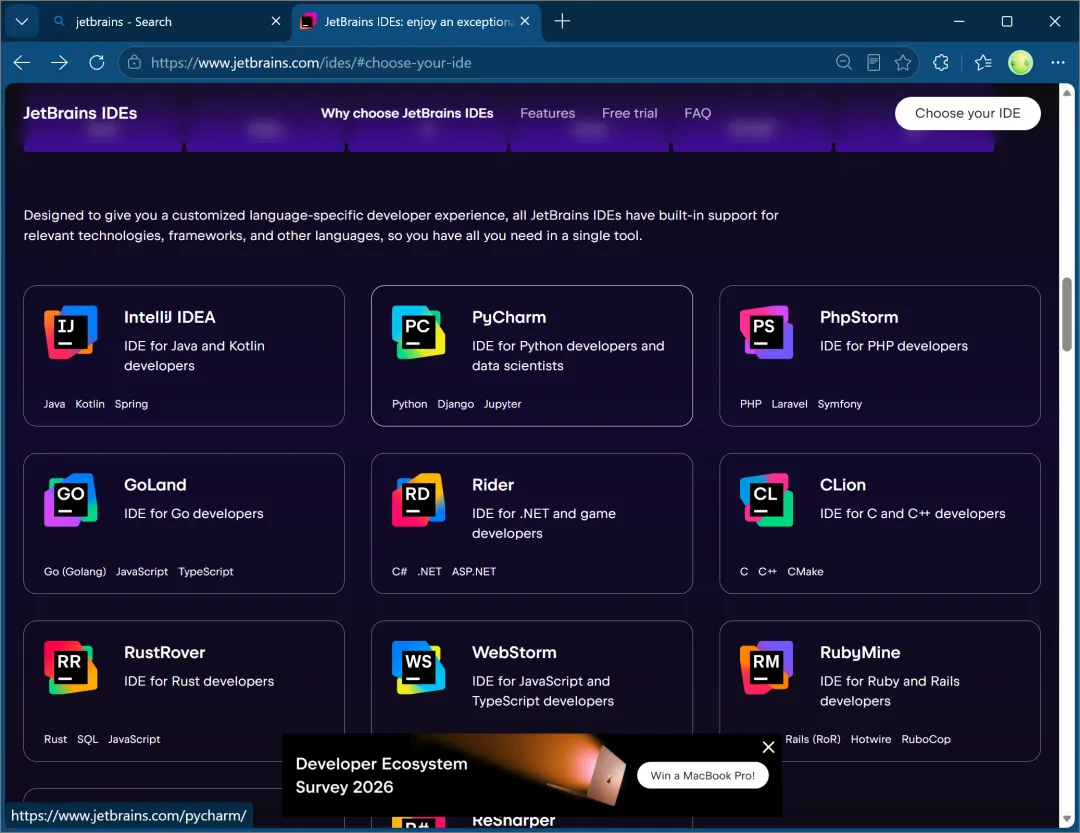
Task: Click the PhpStorm PS logo icon
Action: (766, 332)
